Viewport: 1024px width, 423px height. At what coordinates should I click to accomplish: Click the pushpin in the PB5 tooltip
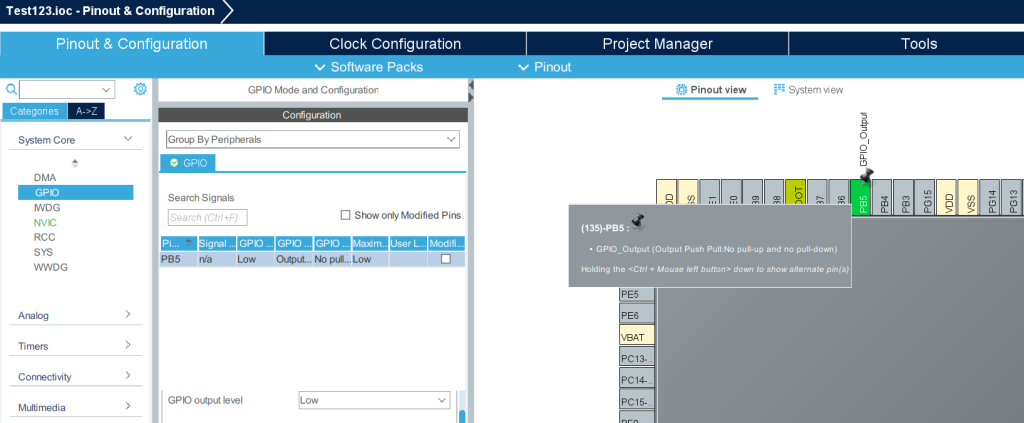[x=637, y=222]
